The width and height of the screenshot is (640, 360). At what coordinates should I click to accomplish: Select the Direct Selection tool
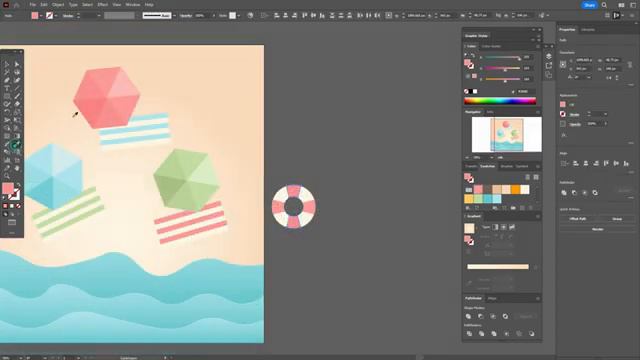pos(17,64)
